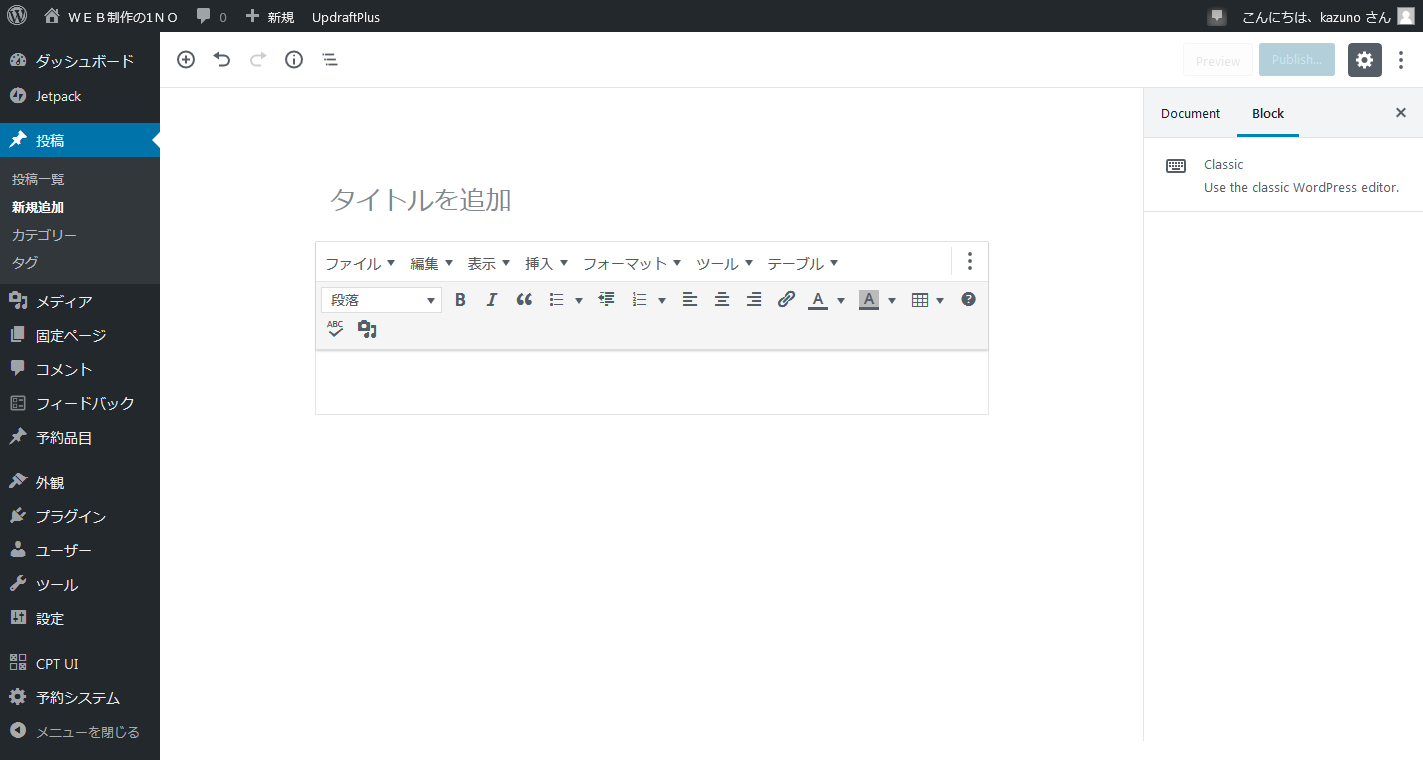Undo the last editor action
Viewport: 1423px width, 760px height.
tap(222, 60)
